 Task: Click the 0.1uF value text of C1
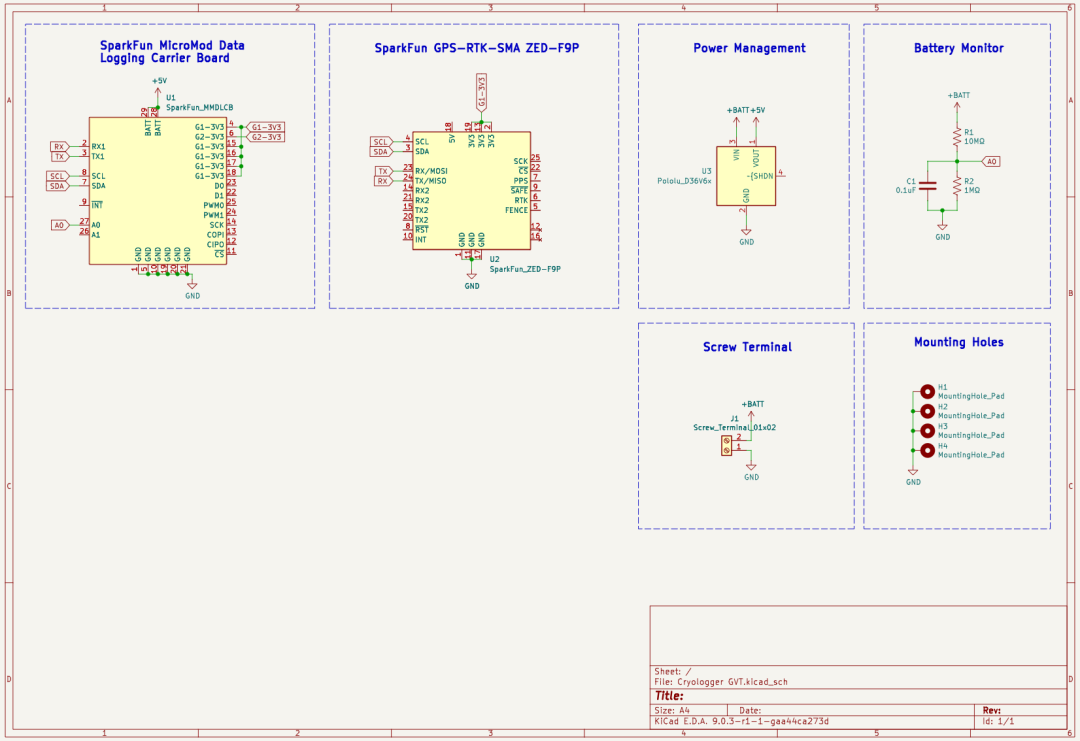tap(906, 190)
